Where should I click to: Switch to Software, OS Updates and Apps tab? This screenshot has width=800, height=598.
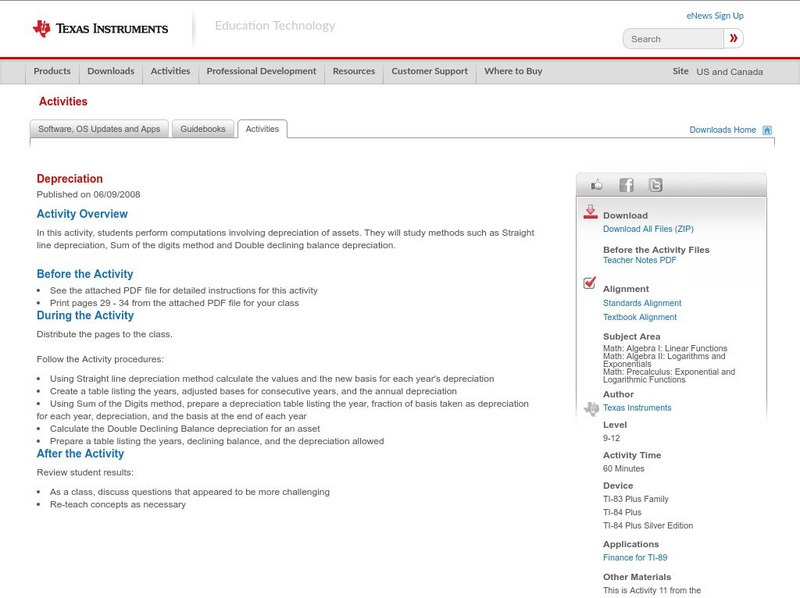tap(99, 129)
